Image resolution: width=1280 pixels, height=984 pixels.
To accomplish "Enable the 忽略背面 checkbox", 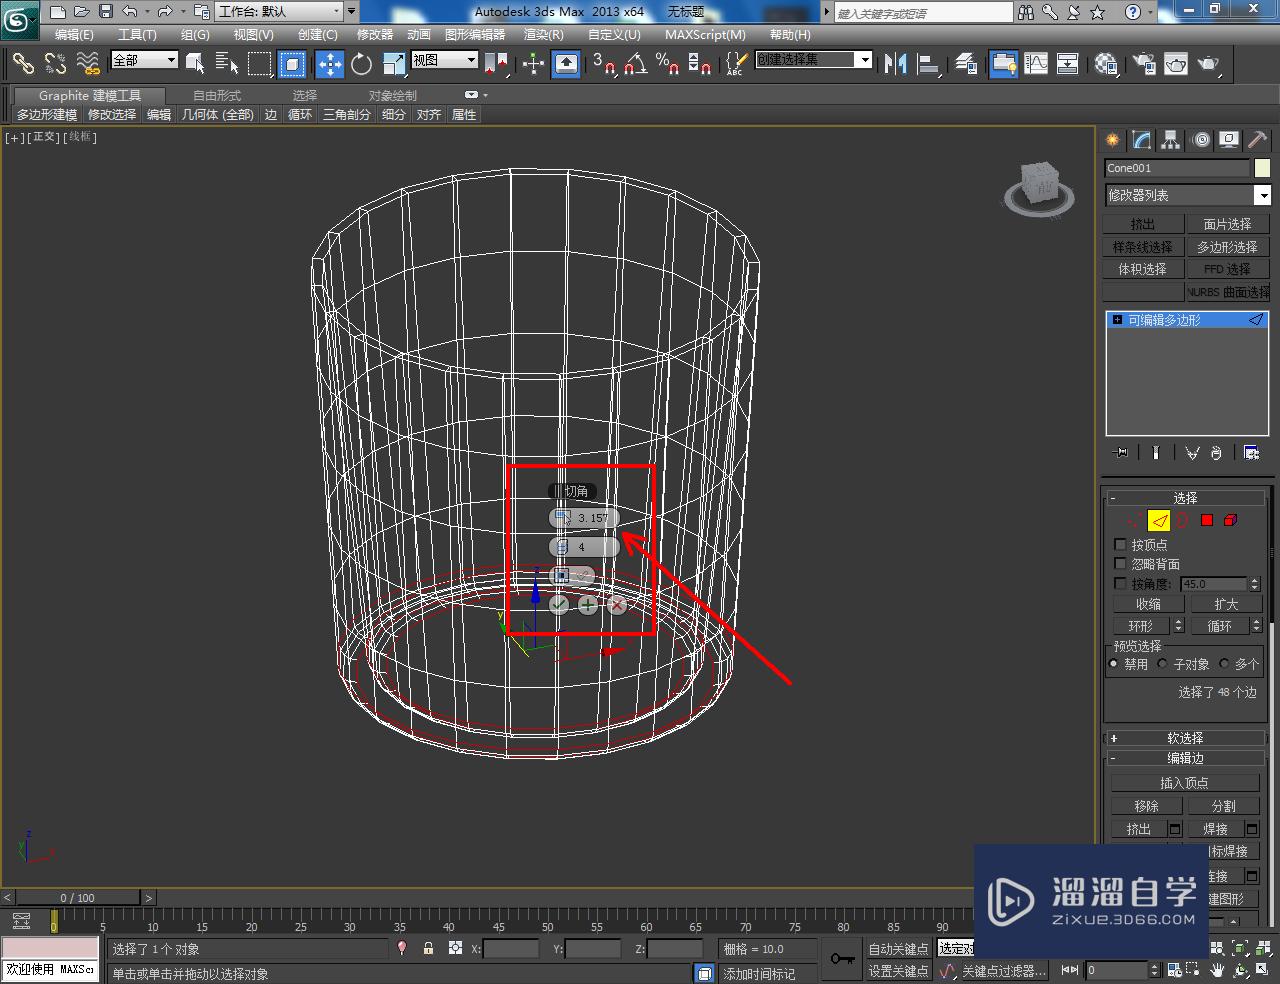I will (x=1120, y=564).
